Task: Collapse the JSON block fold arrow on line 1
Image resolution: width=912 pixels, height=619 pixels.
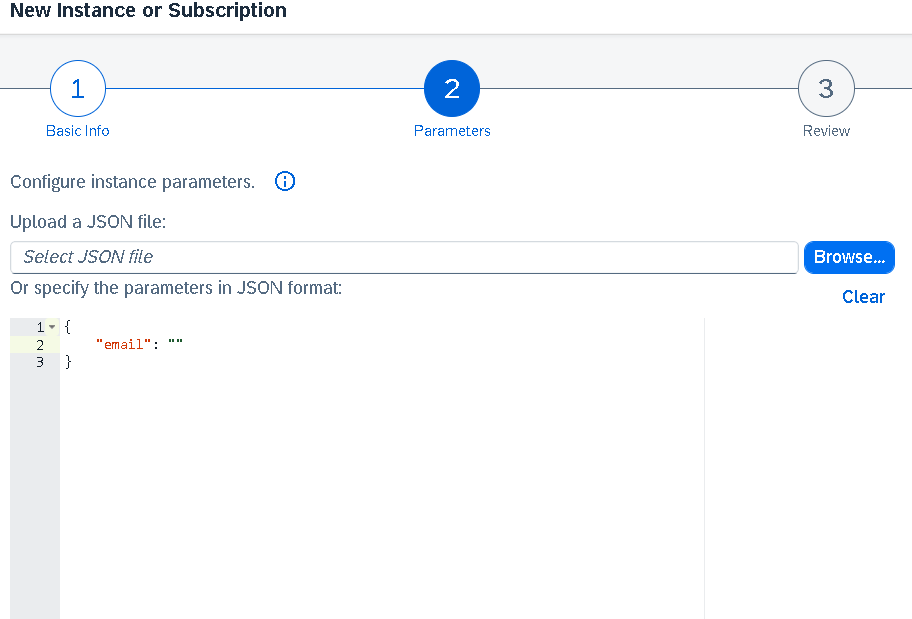Action: coord(52,328)
